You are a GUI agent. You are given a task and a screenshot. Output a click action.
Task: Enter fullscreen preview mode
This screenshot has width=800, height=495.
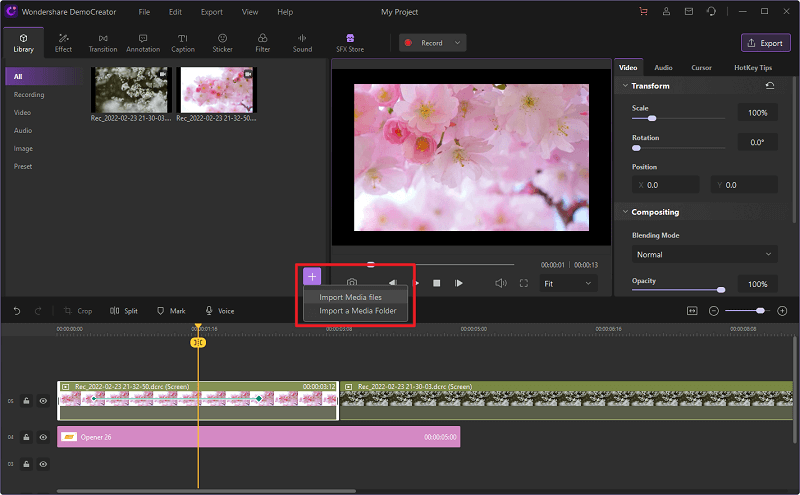(x=523, y=283)
